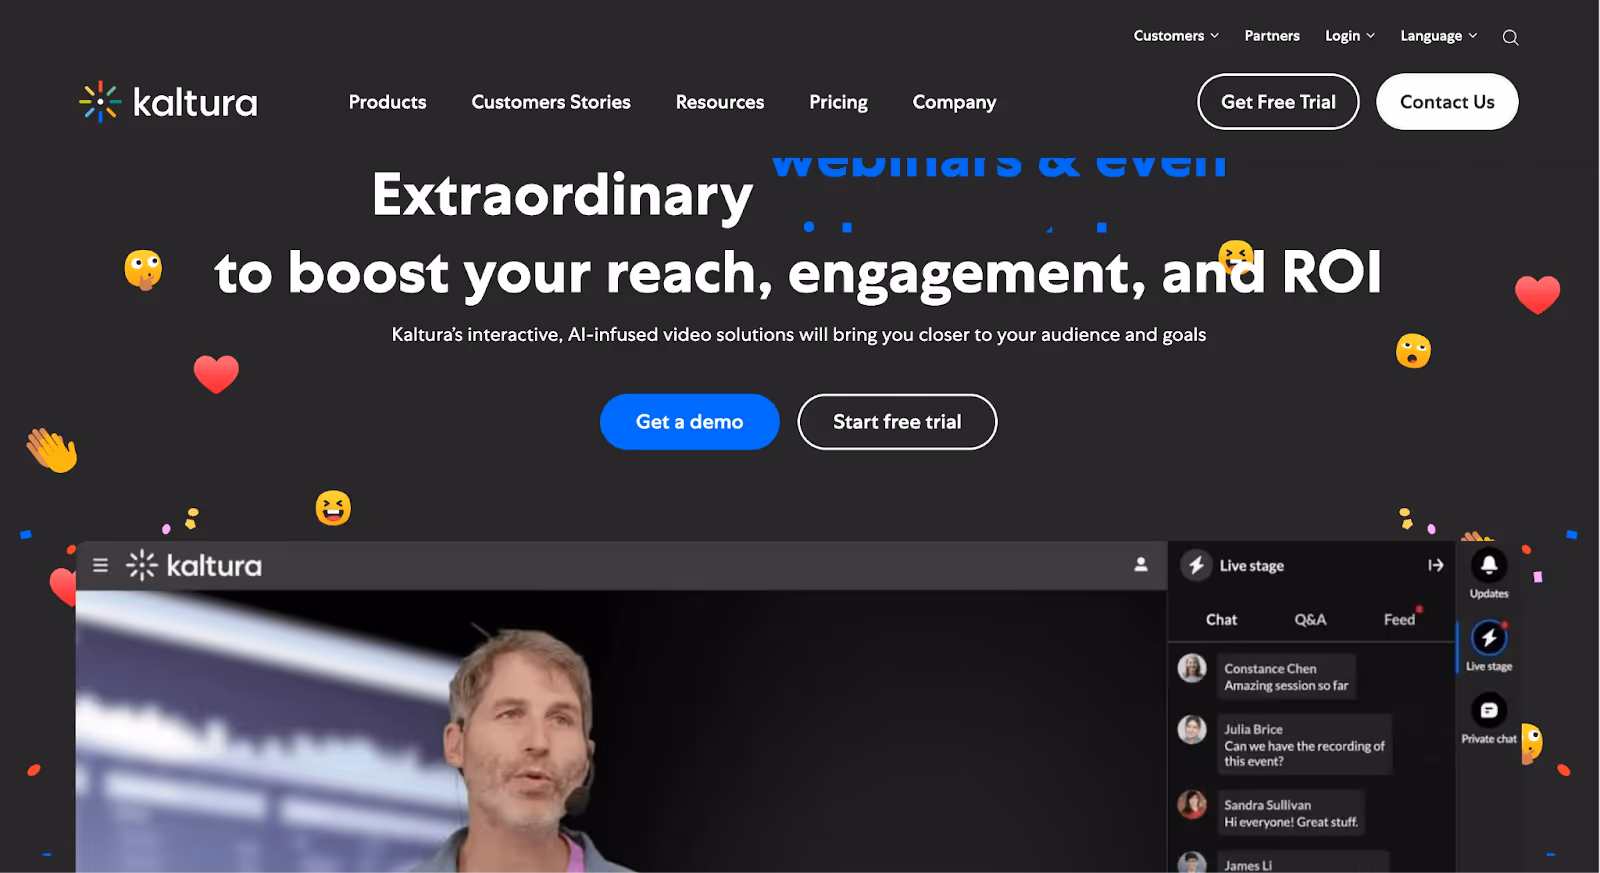The width and height of the screenshot is (1600, 873).
Task: Select the Live stage lightning icon in sidebar
Action: [x=1489, y=638]
